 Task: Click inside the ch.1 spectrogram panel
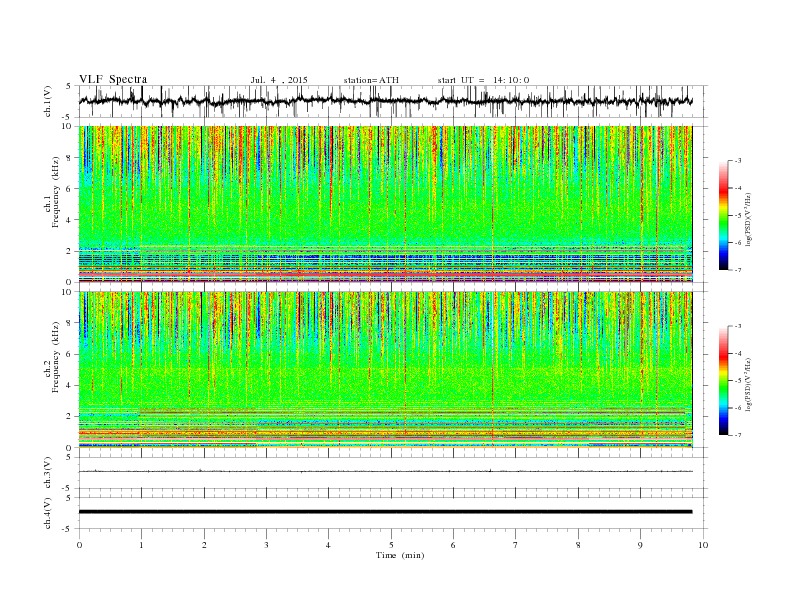coord(385,204)
